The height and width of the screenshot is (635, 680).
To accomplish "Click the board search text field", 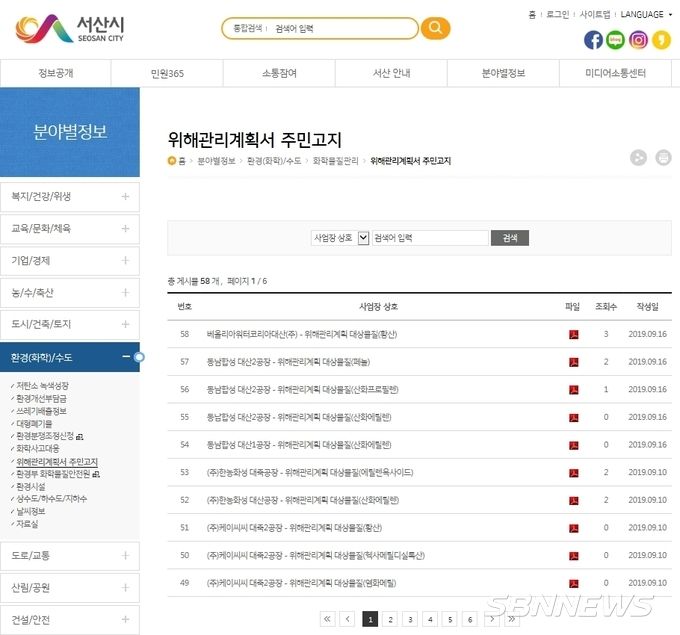I will (x=430, y=238).
